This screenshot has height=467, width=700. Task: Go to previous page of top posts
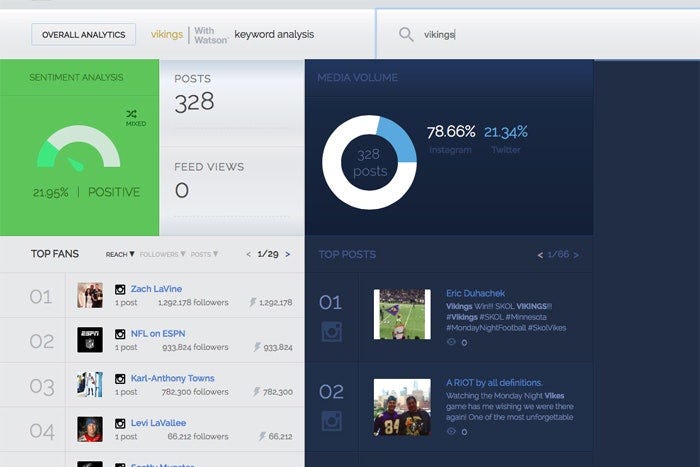[541, 255]
